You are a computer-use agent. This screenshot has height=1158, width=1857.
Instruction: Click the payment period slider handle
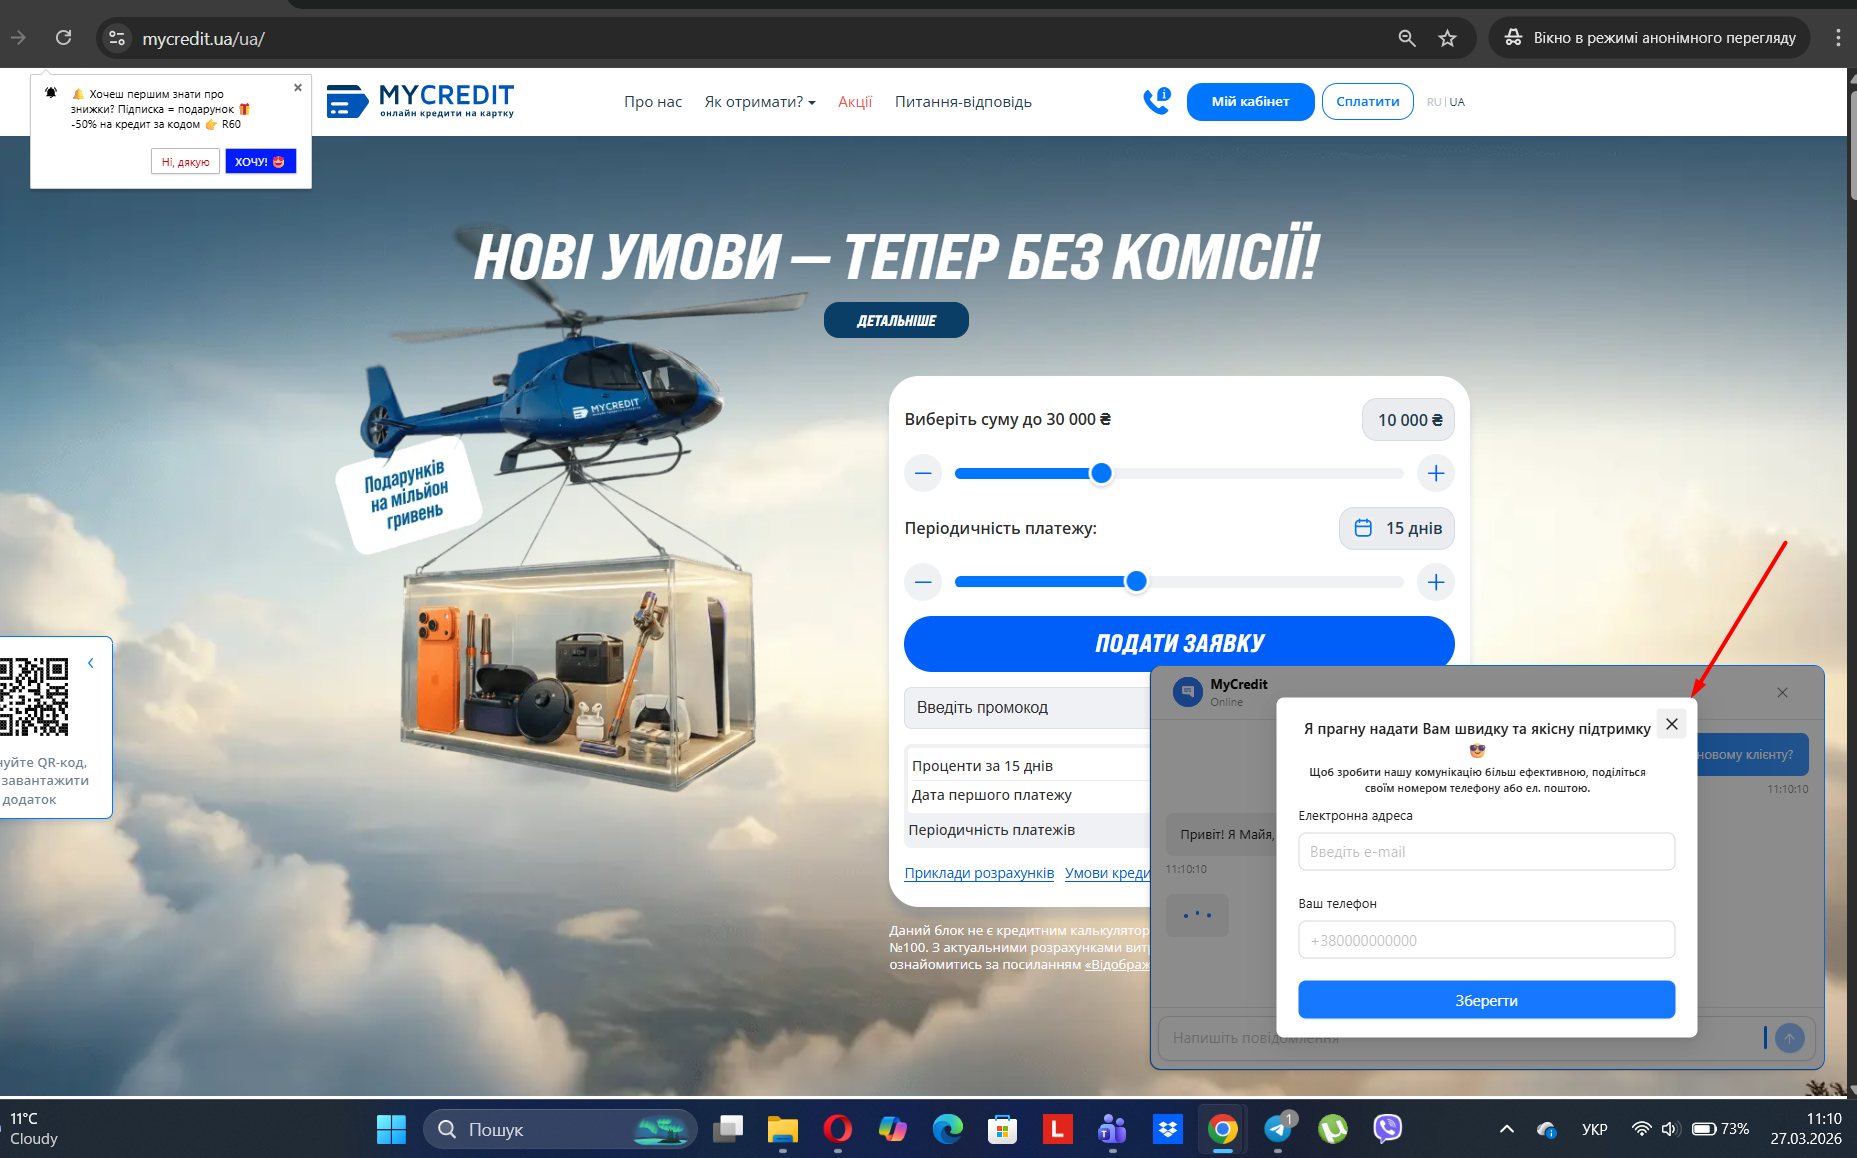point(1136,582)
